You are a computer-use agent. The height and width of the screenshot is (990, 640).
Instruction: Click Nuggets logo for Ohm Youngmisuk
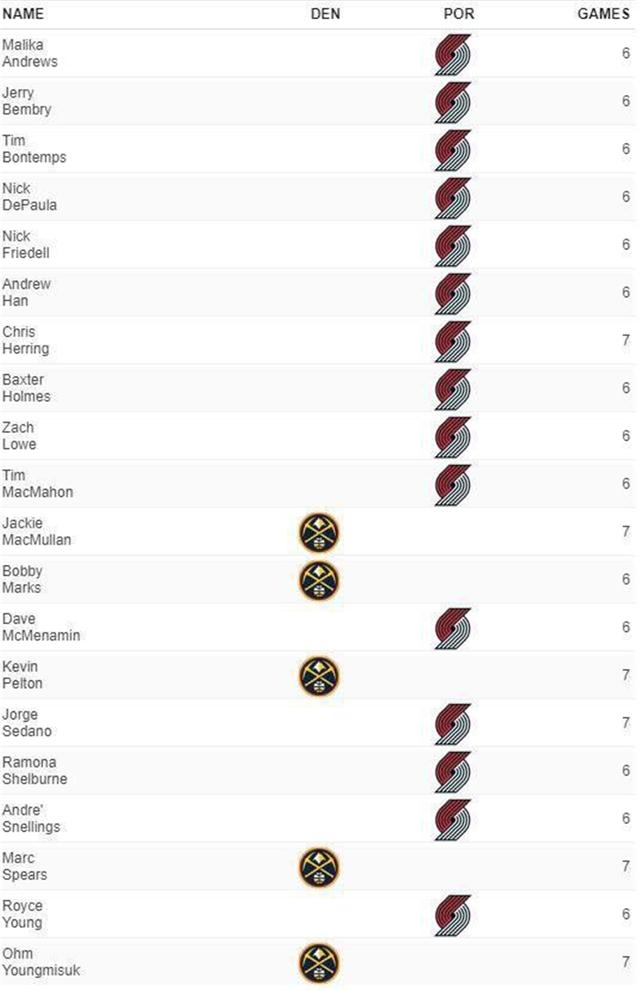pyautogui.click(x=319, y=963)
